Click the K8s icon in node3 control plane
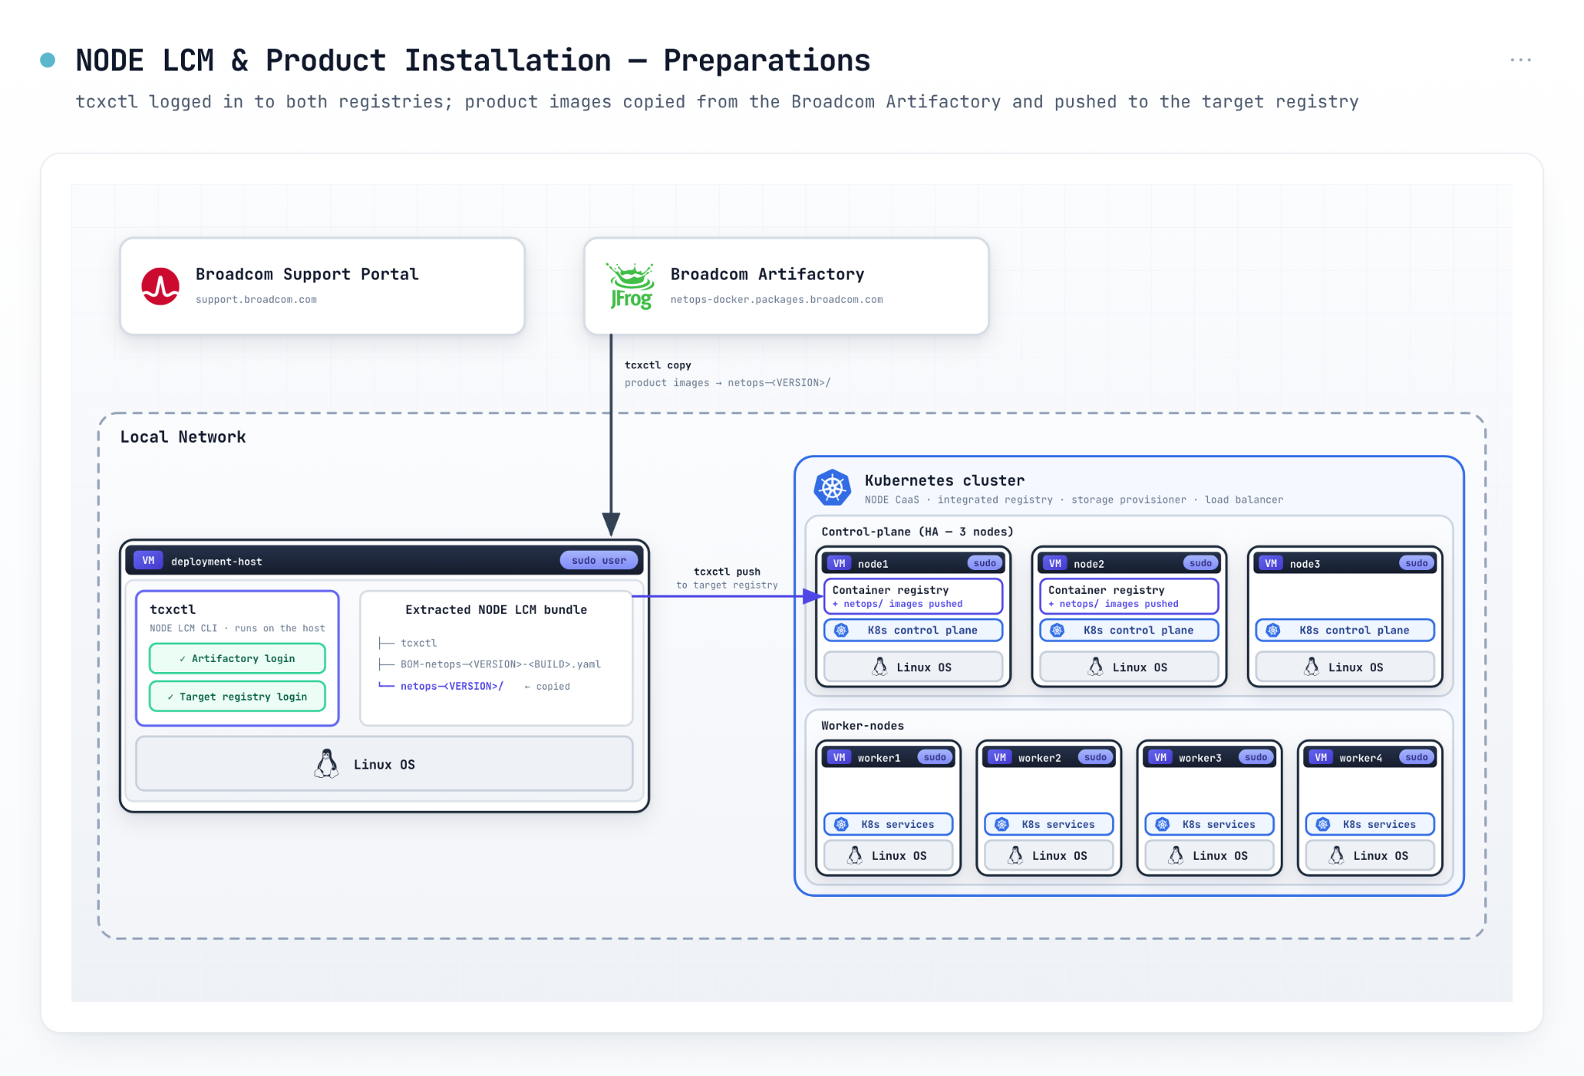This screenshot has height=1076, width=1584. [x=1273, y=630]
